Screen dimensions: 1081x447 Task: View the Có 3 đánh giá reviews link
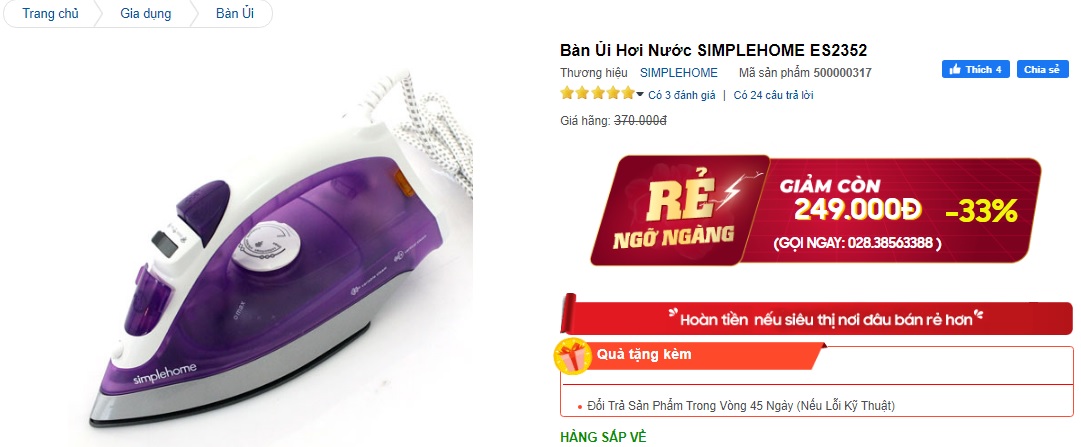click(x=682, y=95)
